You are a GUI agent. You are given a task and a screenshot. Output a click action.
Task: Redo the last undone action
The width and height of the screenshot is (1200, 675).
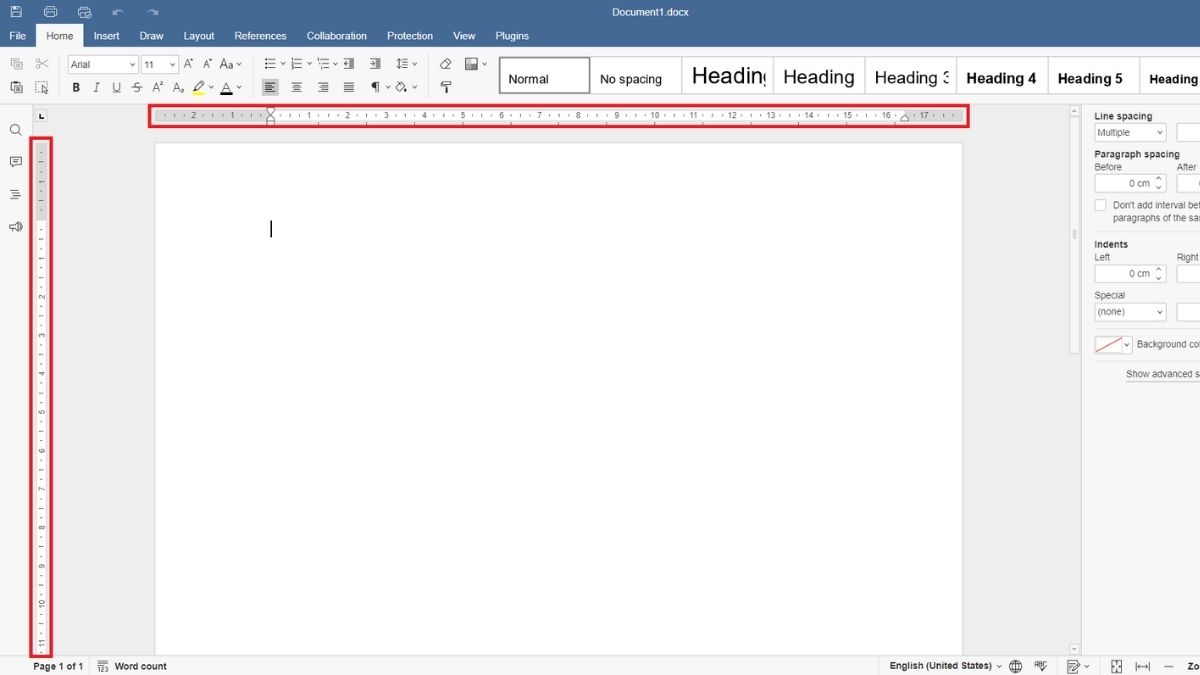(x=152, y=12)
